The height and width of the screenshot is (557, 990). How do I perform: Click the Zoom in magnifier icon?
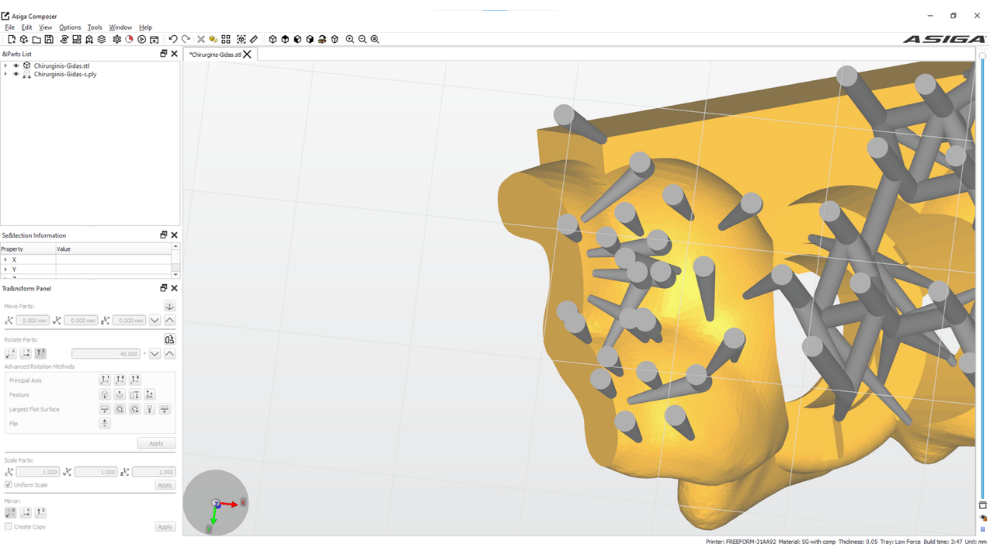(x=350, y=39)
